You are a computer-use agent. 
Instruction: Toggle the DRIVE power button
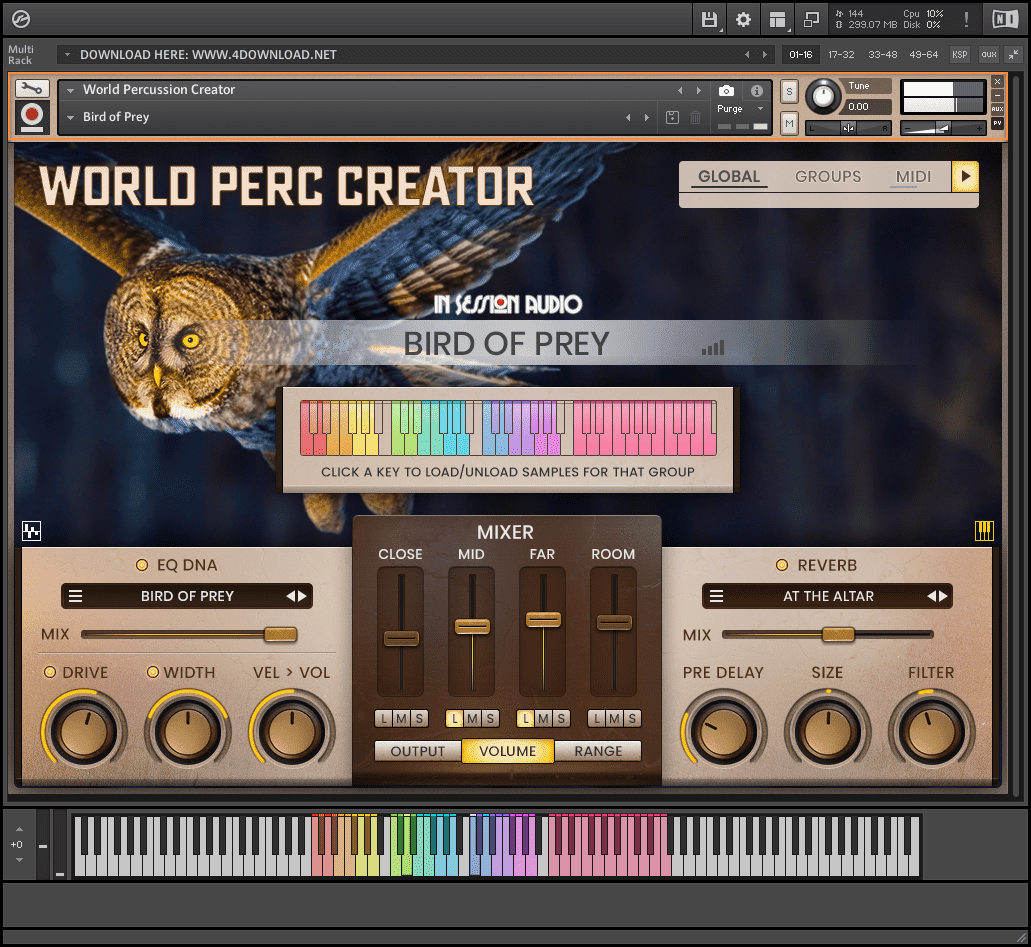(49, 672)
